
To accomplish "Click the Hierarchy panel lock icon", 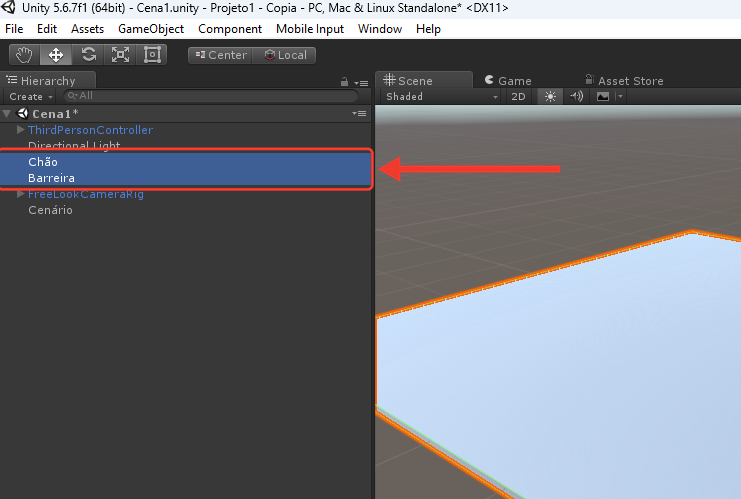I will coord(345,82).
